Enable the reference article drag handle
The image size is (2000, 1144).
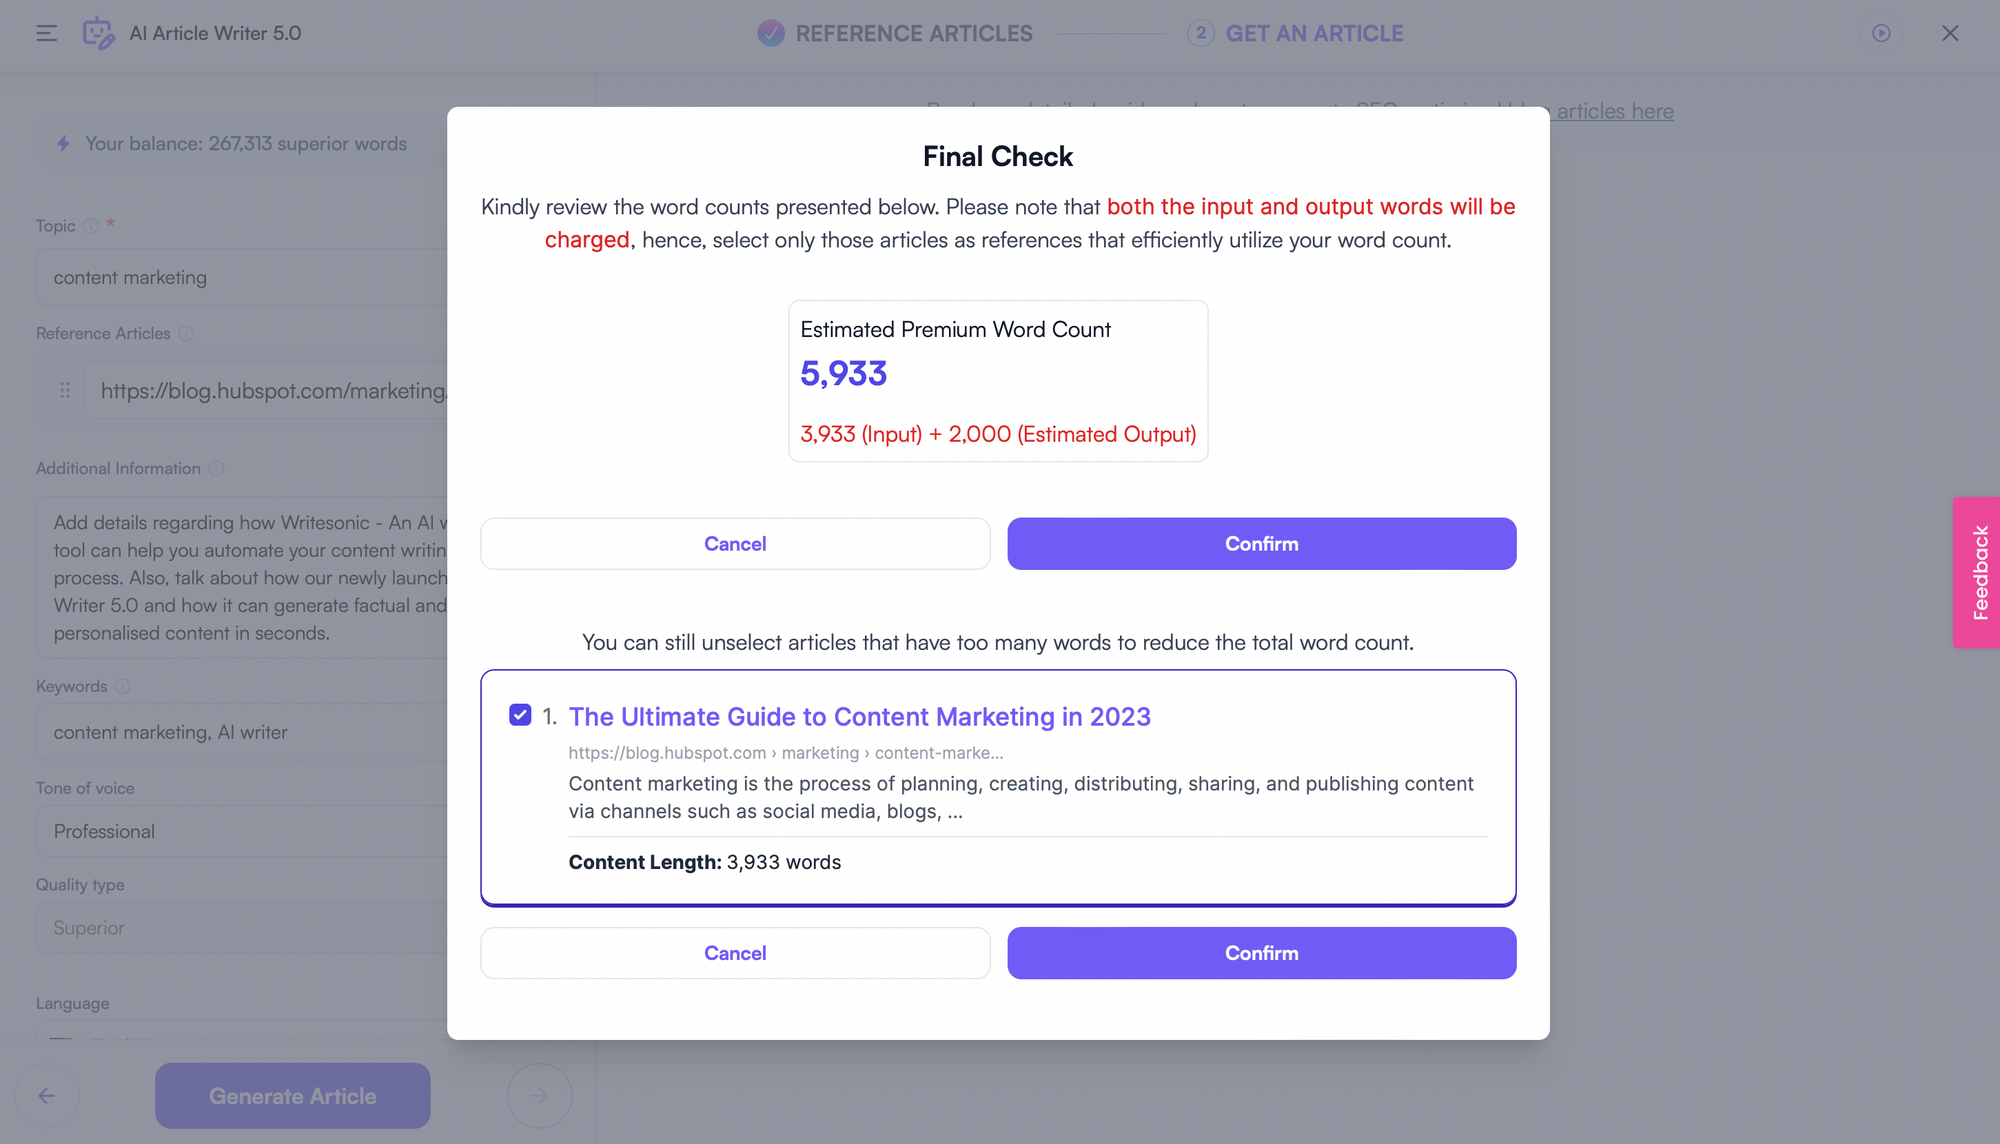pyautogui.click(x=65, y=391)
